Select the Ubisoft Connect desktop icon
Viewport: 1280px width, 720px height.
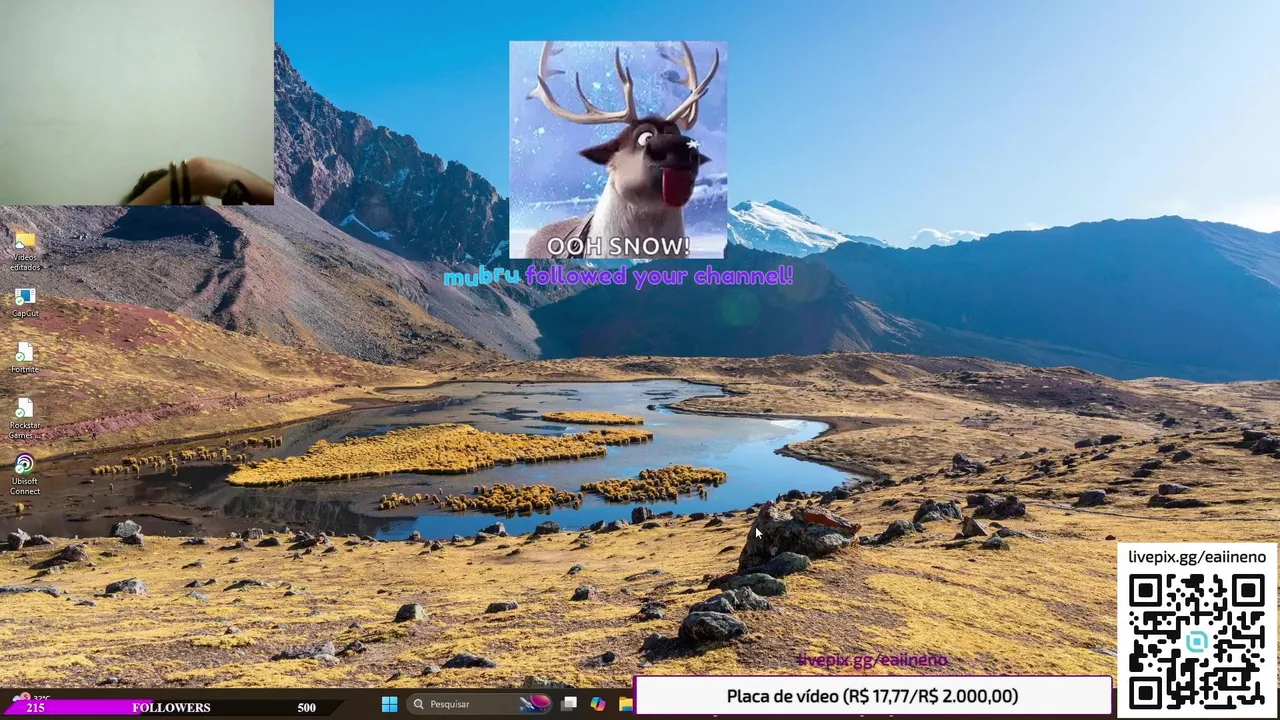point(25,475)
